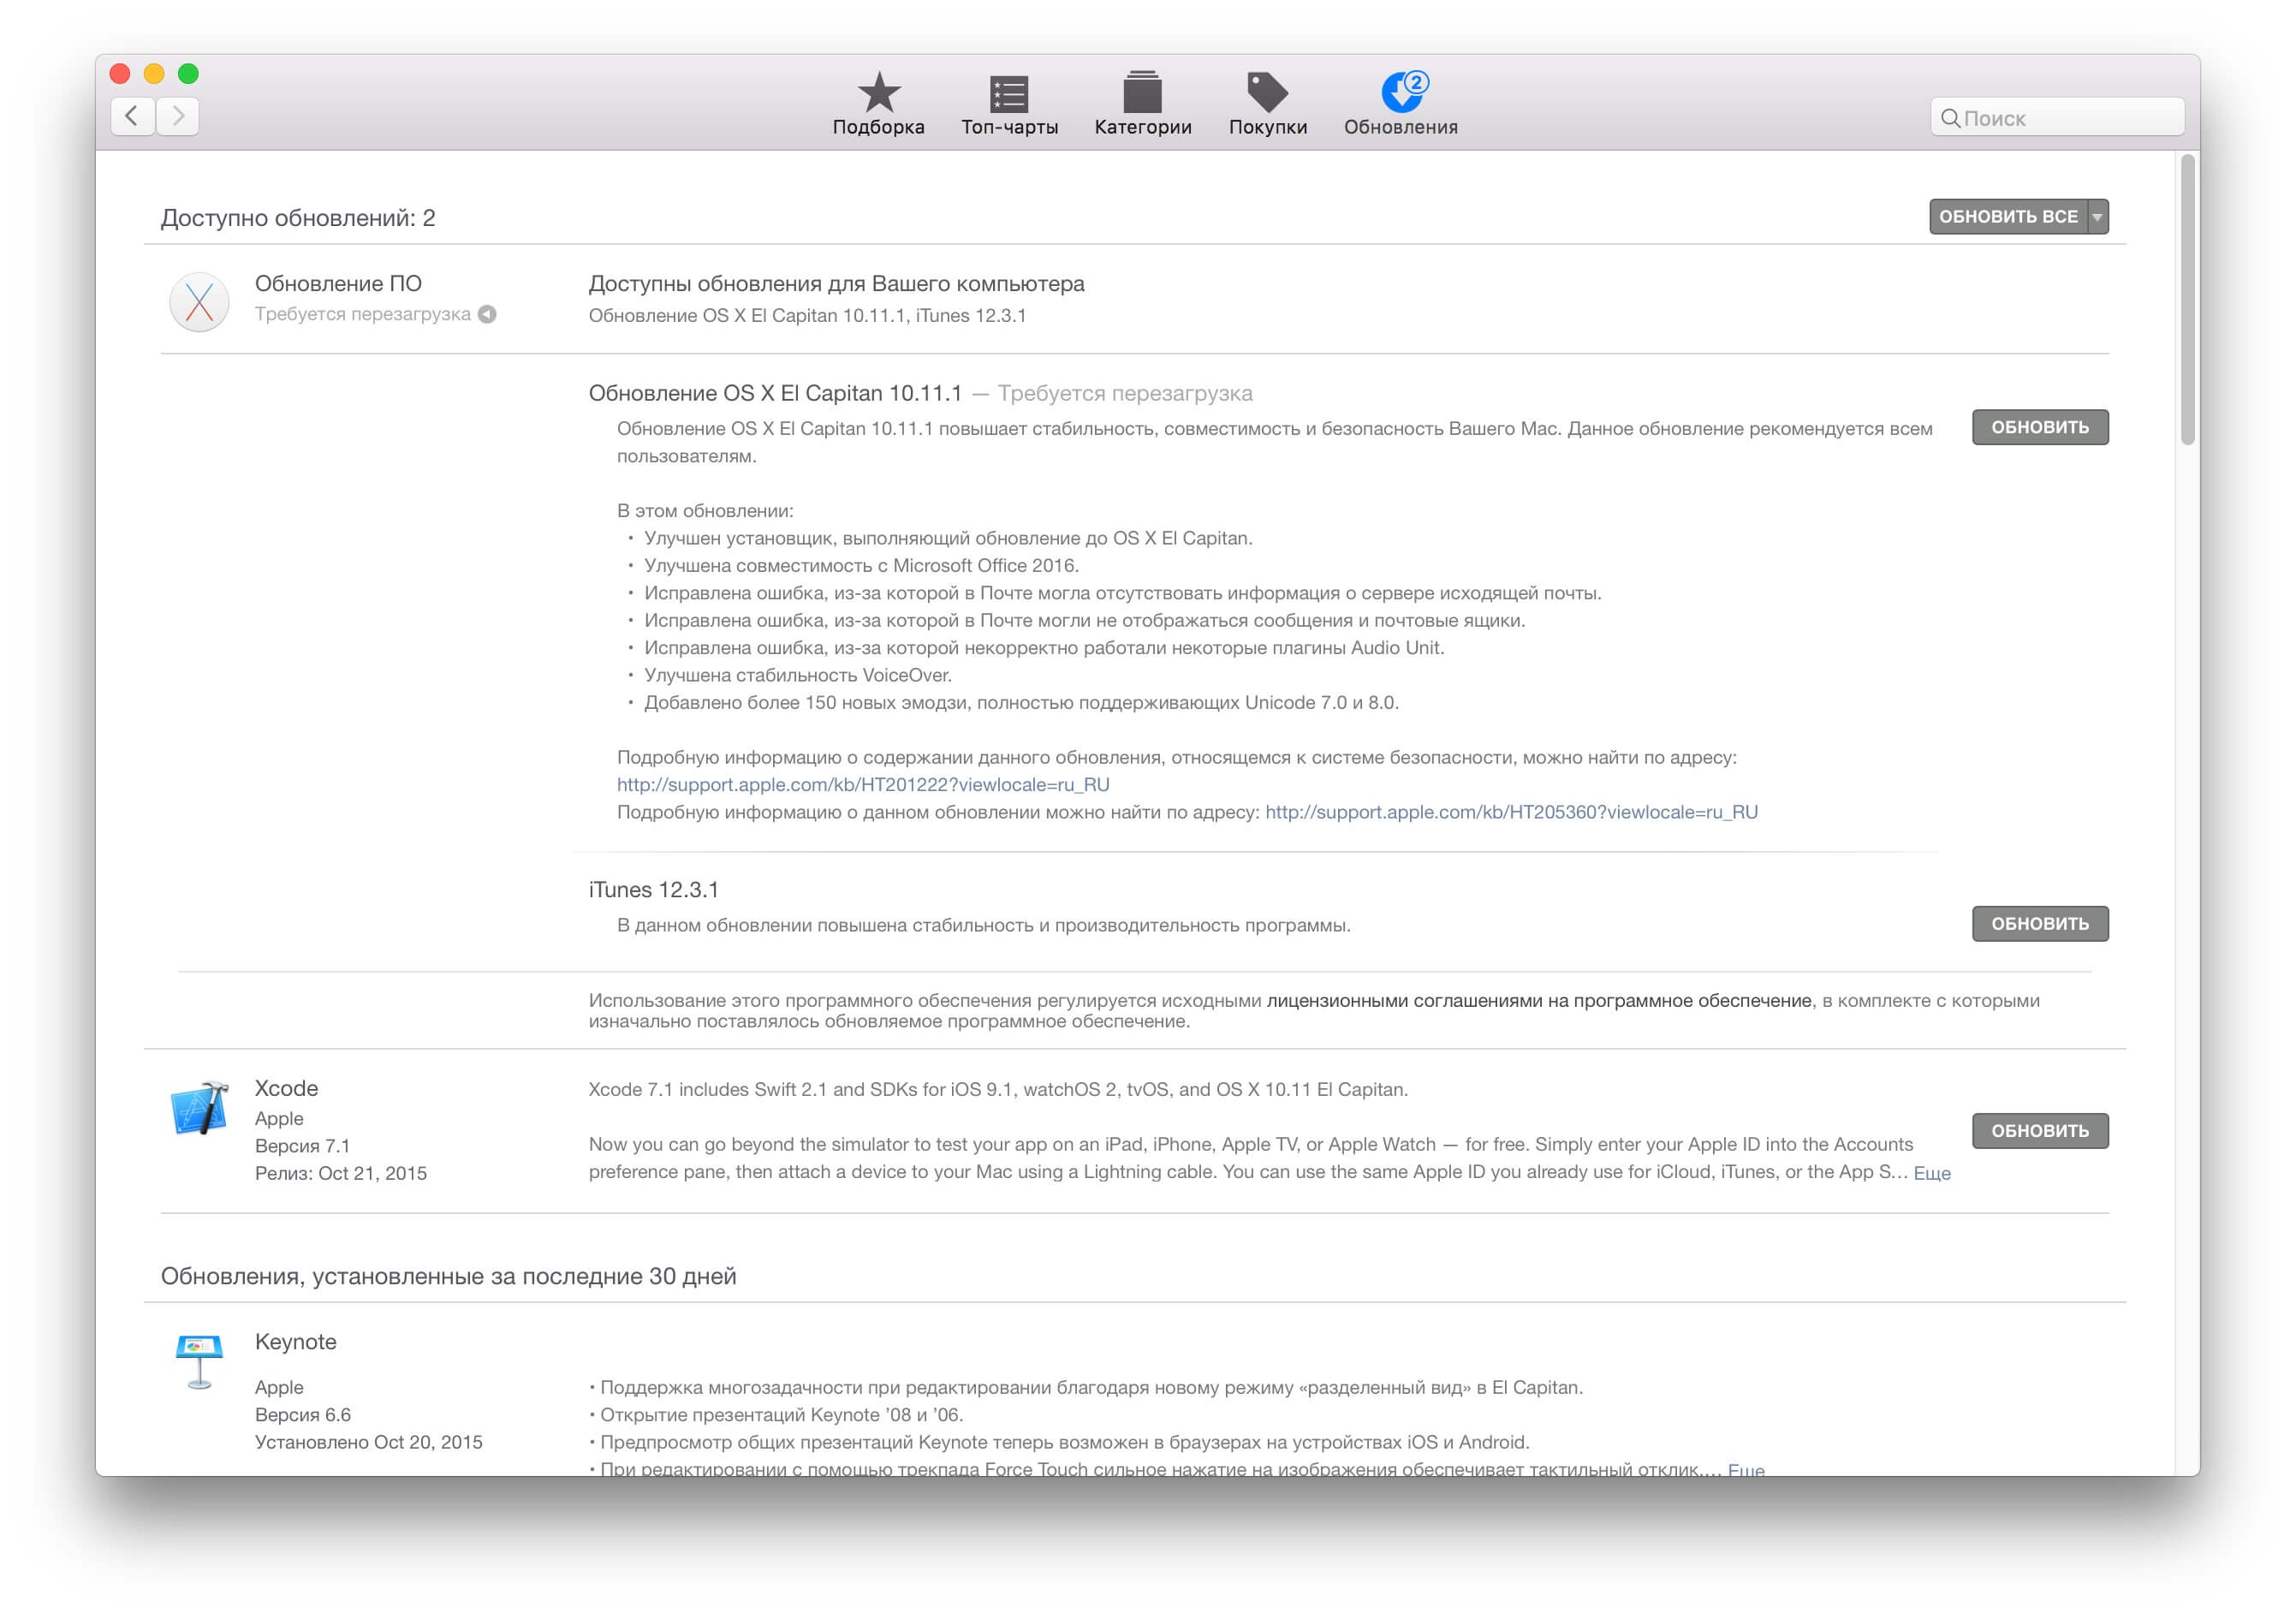Click the 'iTunes 12.3.1' heading
Viewport: 2296px width, 1613px height.
click(653, 889)
